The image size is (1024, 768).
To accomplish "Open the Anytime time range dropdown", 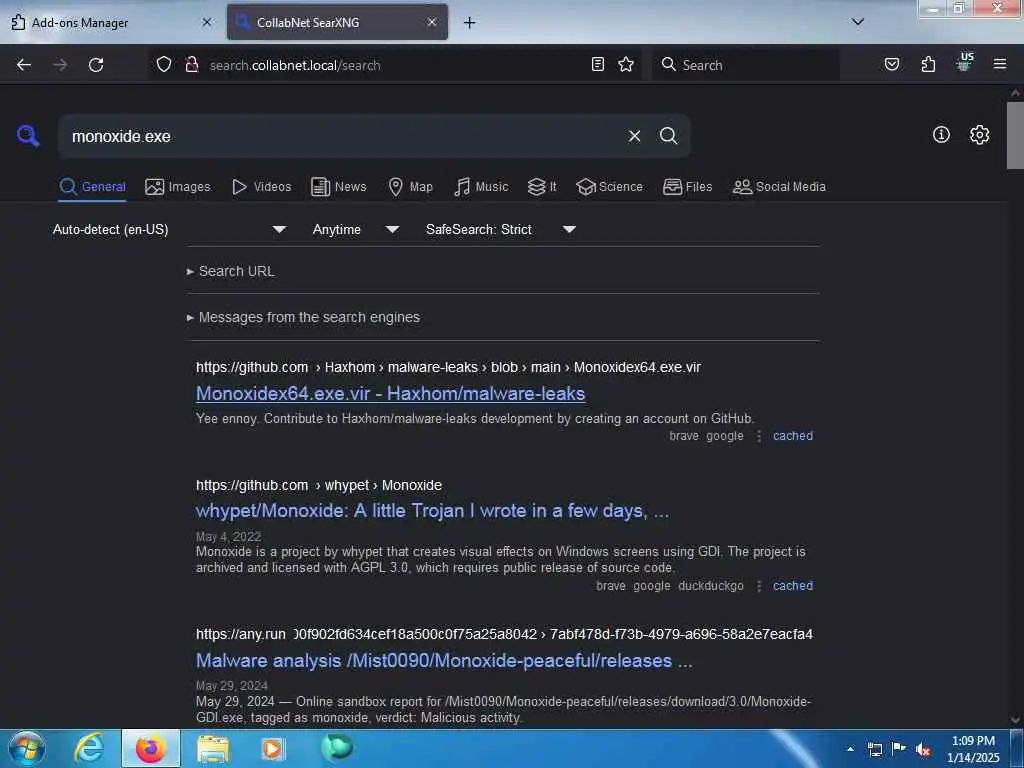I will 356,229.
